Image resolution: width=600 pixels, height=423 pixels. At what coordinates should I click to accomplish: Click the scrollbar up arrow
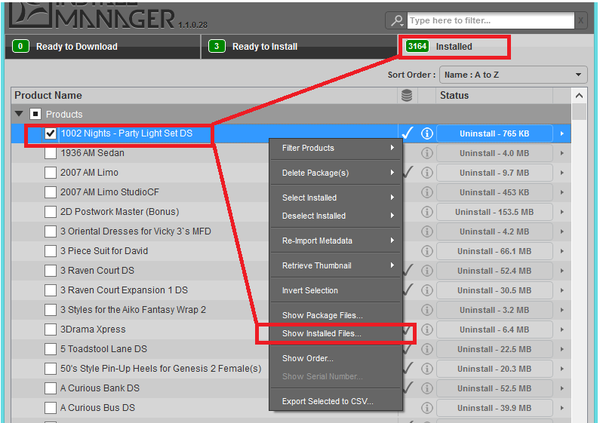pos(579,95)
